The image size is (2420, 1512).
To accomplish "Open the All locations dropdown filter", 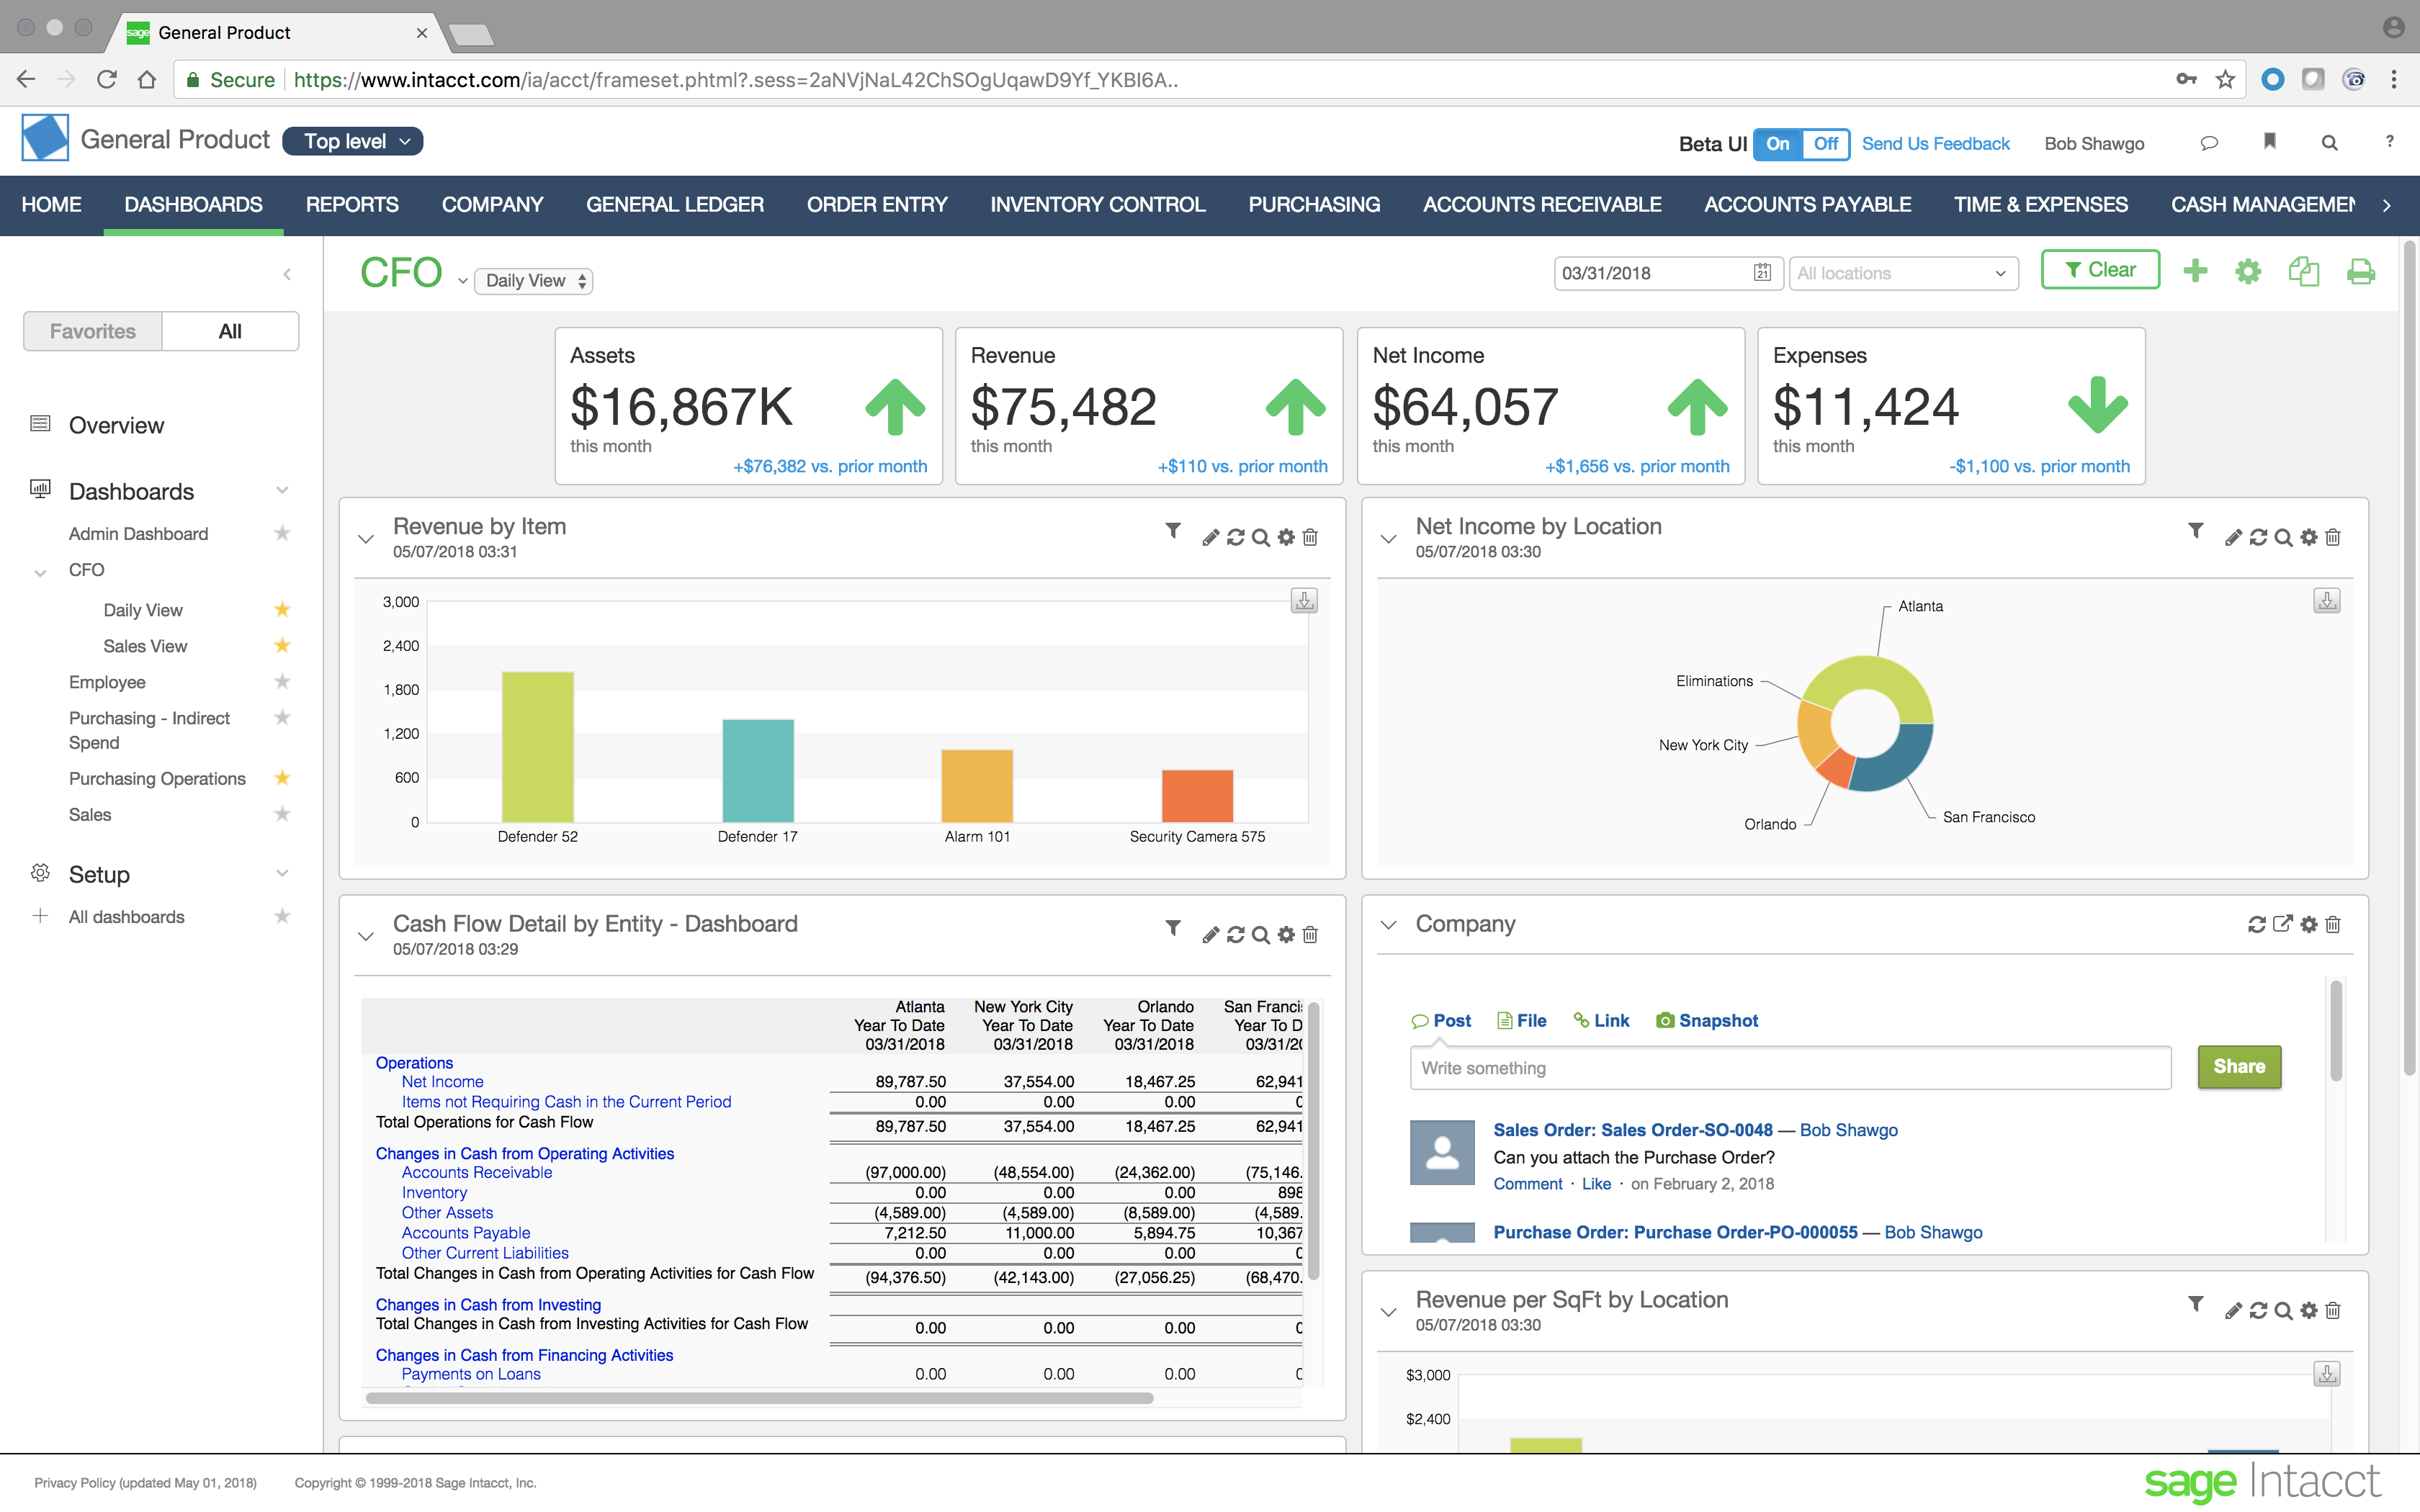I will 1899,271.
